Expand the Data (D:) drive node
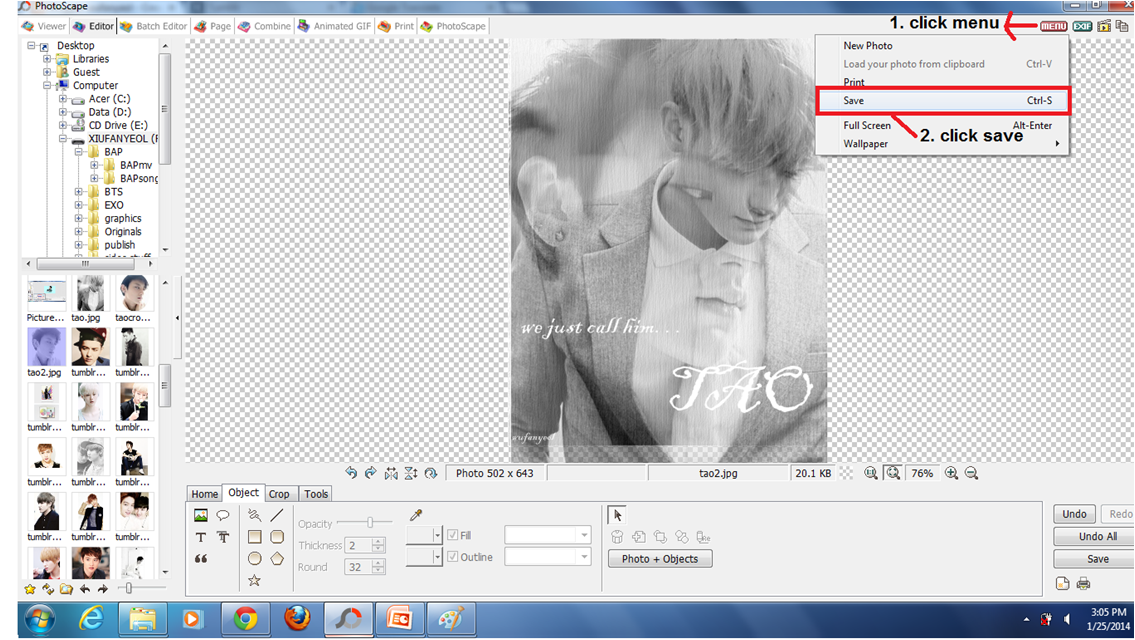The width and height of the screenshot is (1135, 640). tap(63, 111)
